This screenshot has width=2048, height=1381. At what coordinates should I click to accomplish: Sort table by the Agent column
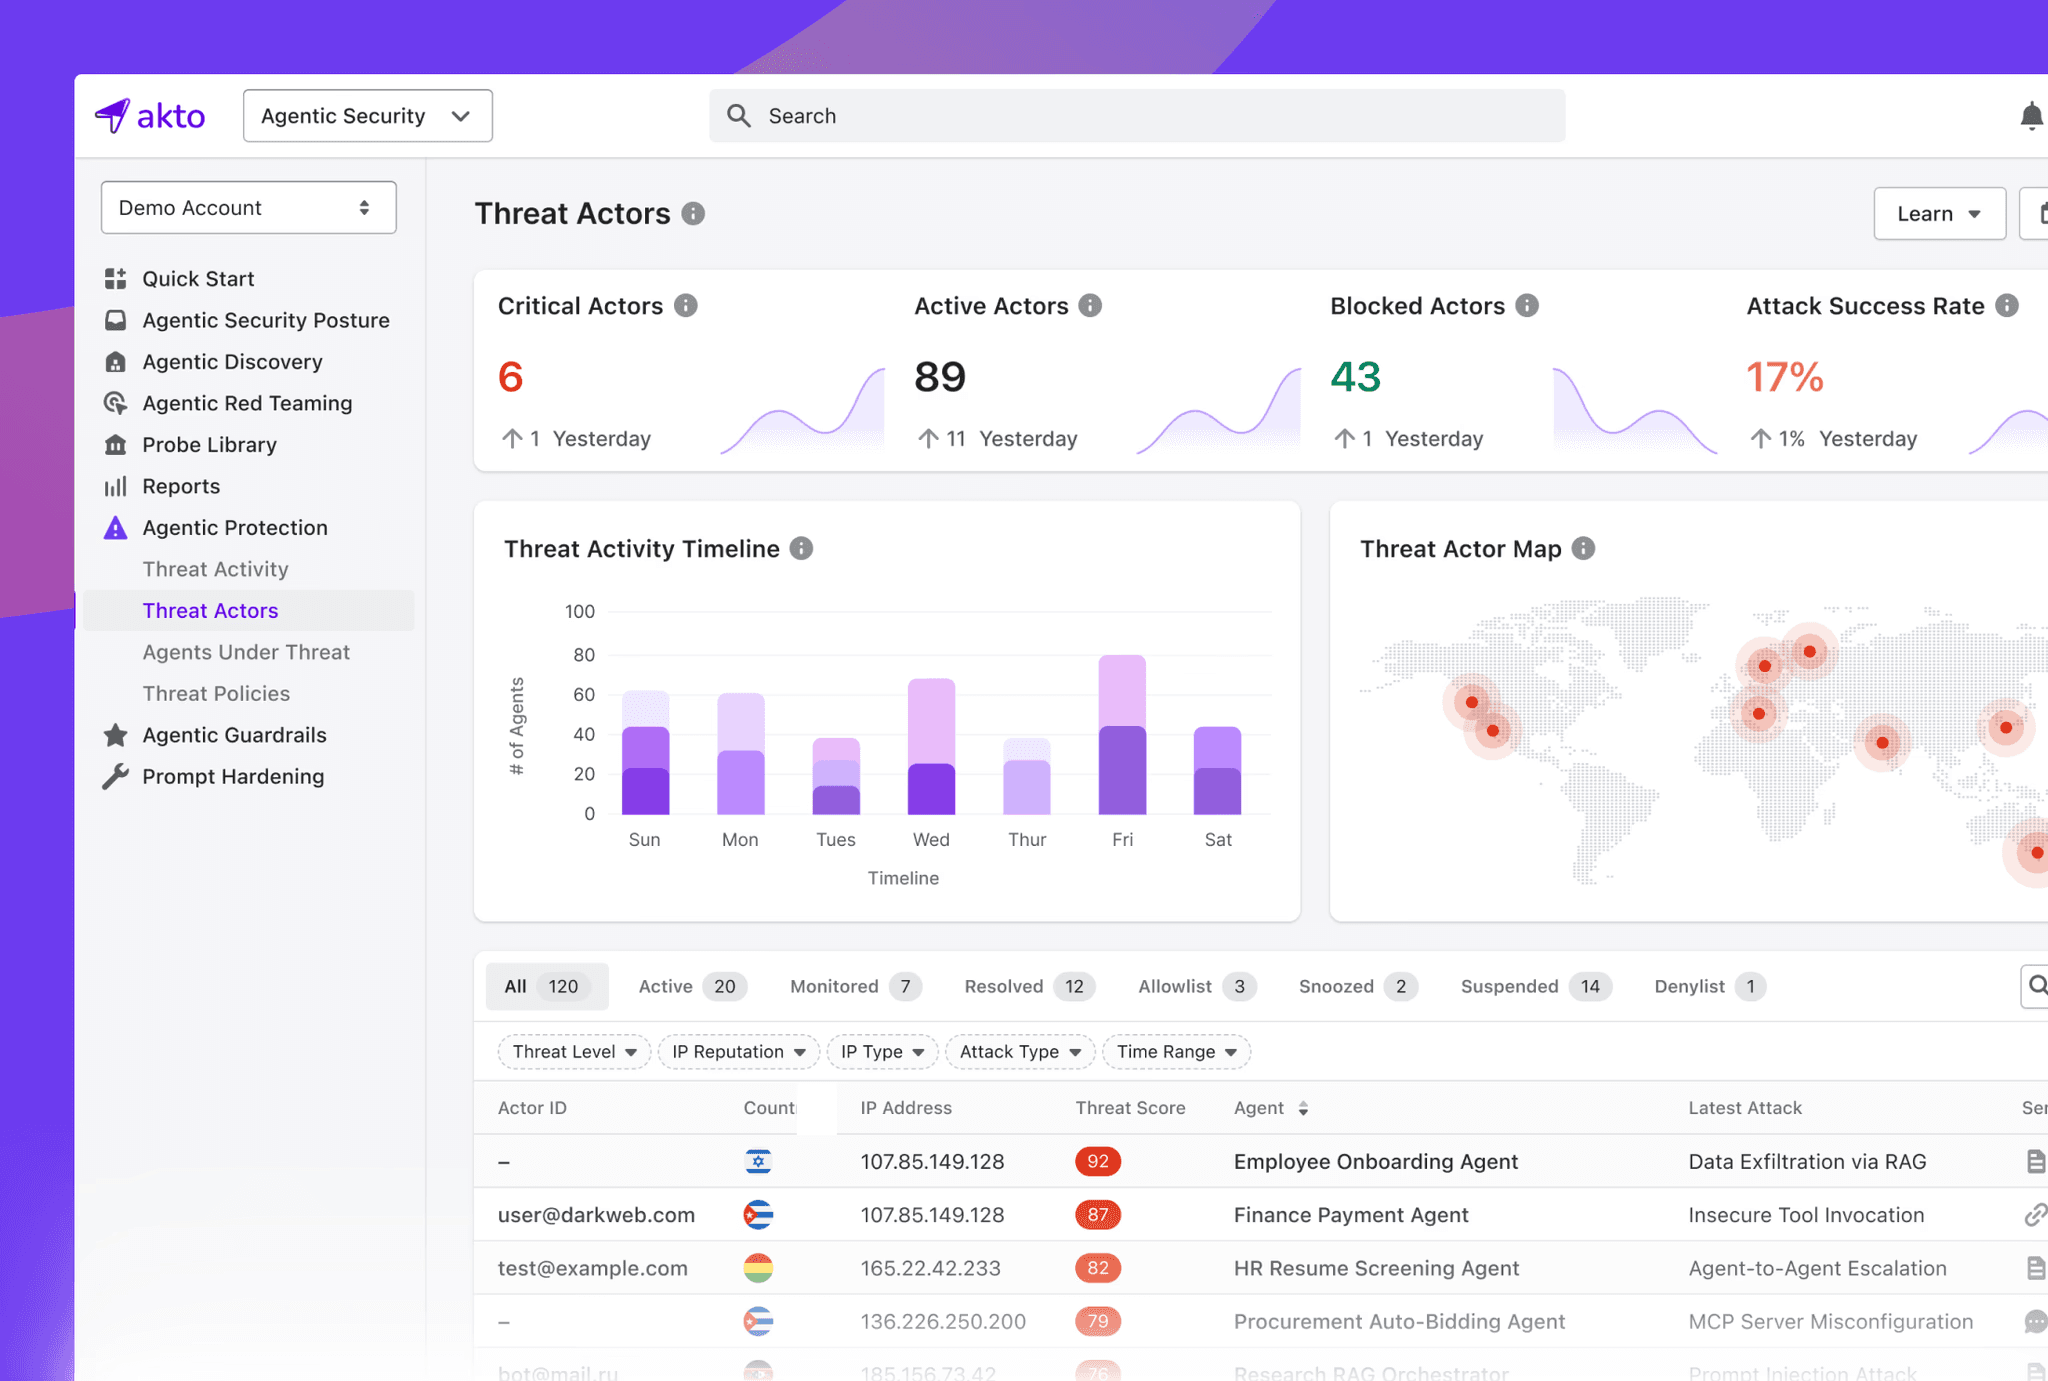click(x=1303, y=1108)
